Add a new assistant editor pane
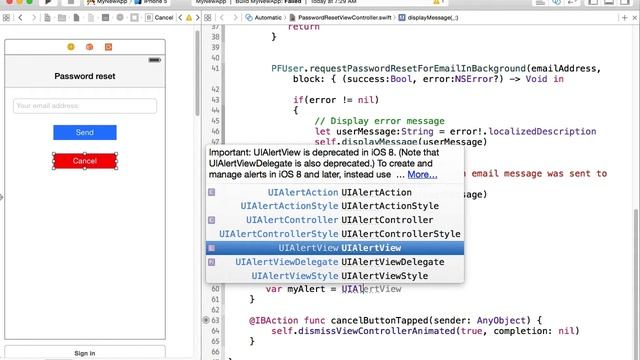 [624, 18]
